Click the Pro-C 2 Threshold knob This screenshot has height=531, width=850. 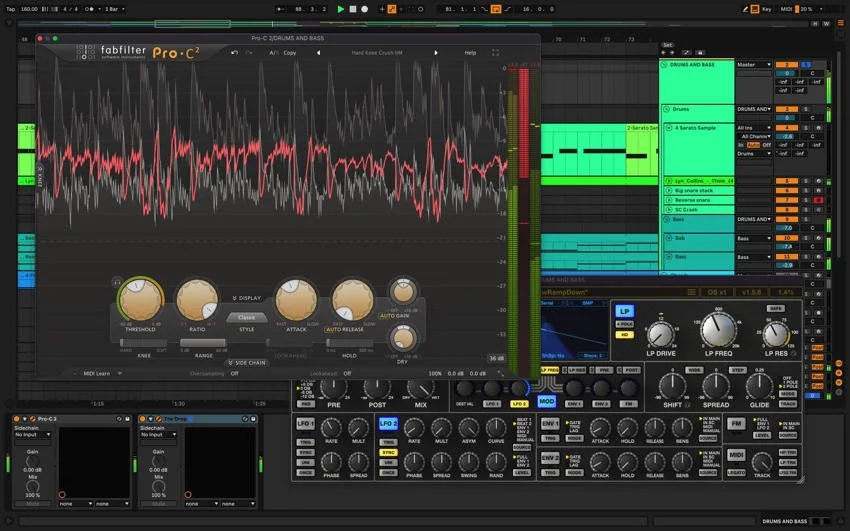(140, 300)
